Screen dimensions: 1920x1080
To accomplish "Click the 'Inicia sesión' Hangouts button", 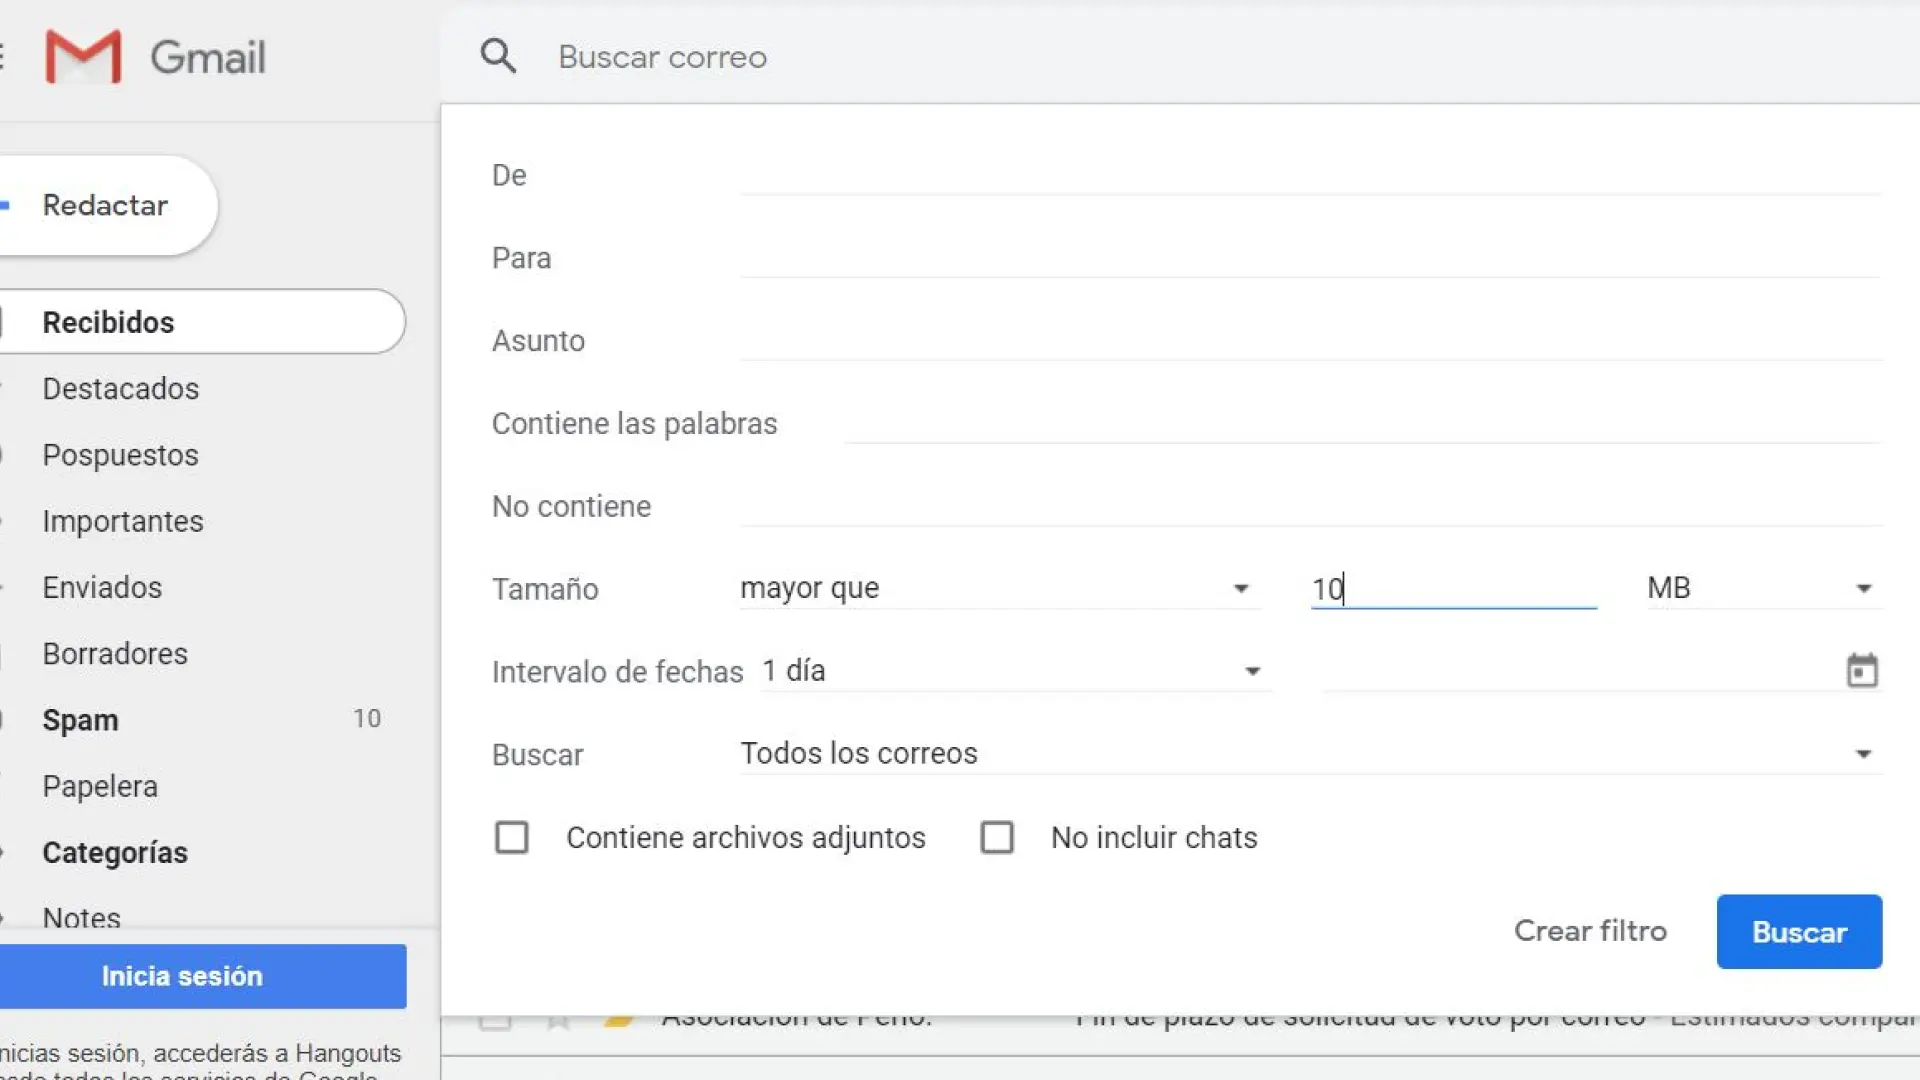I will pyautogui.click(x=182, y=976).
